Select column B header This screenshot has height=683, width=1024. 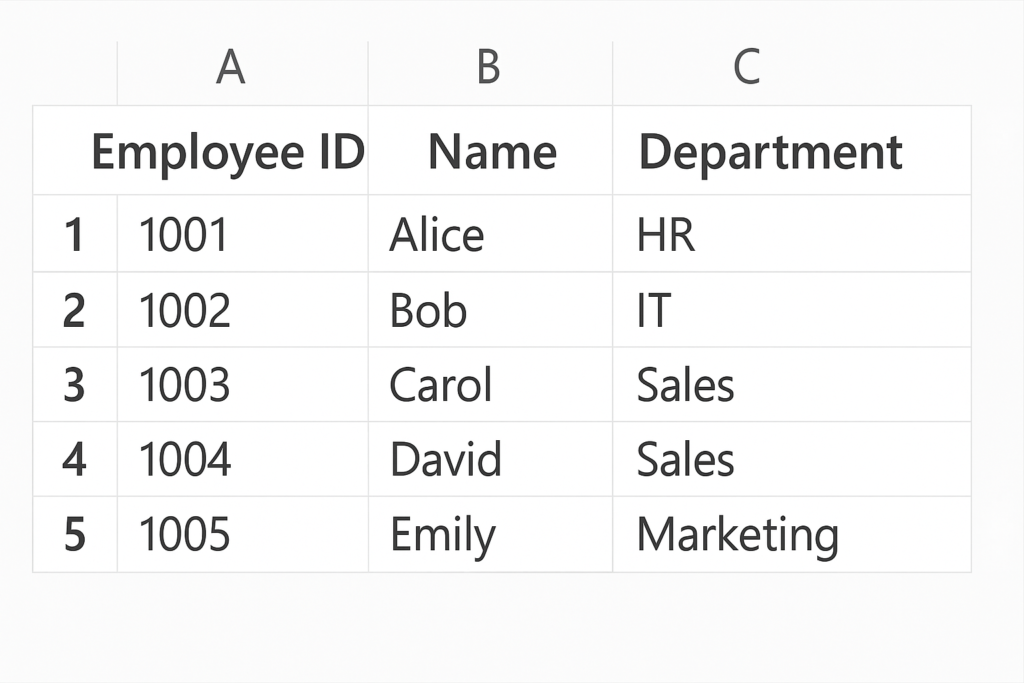[488, 68]
